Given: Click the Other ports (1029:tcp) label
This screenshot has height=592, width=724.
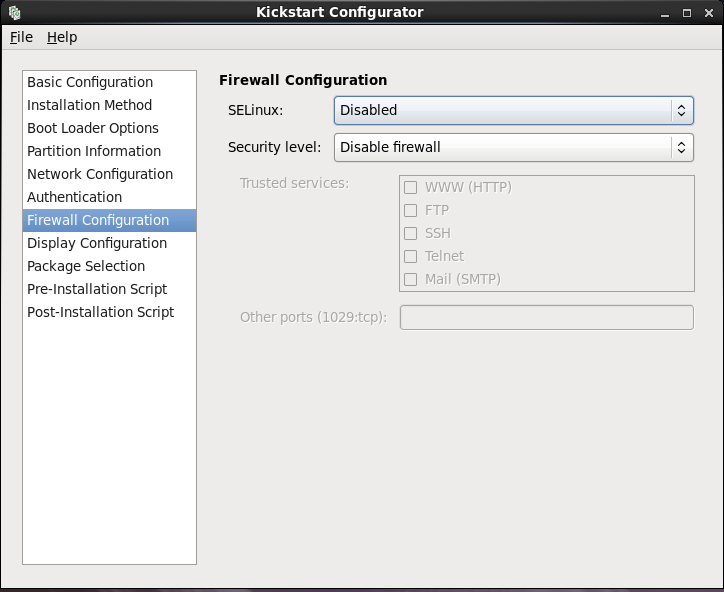Looking at the screenshot, I should click(x=314, y=317).
